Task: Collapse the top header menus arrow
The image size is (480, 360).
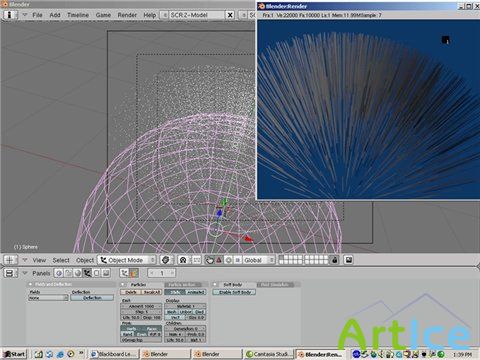Action: coord(25,15)
